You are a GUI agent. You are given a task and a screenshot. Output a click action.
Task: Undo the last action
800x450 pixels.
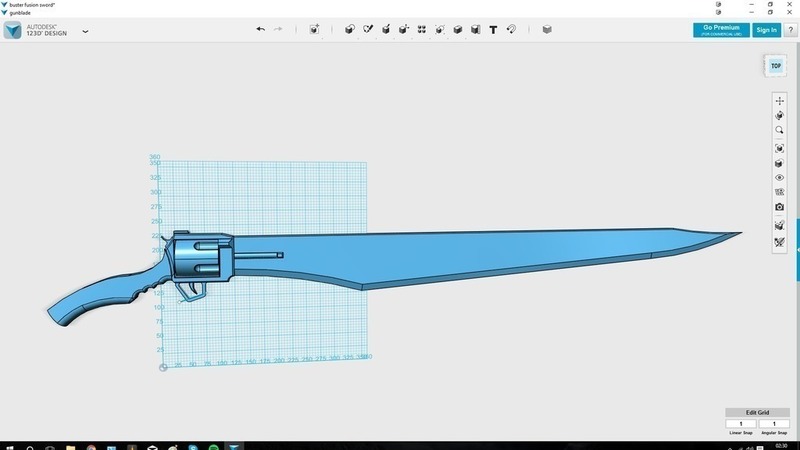tap(261, 29)
